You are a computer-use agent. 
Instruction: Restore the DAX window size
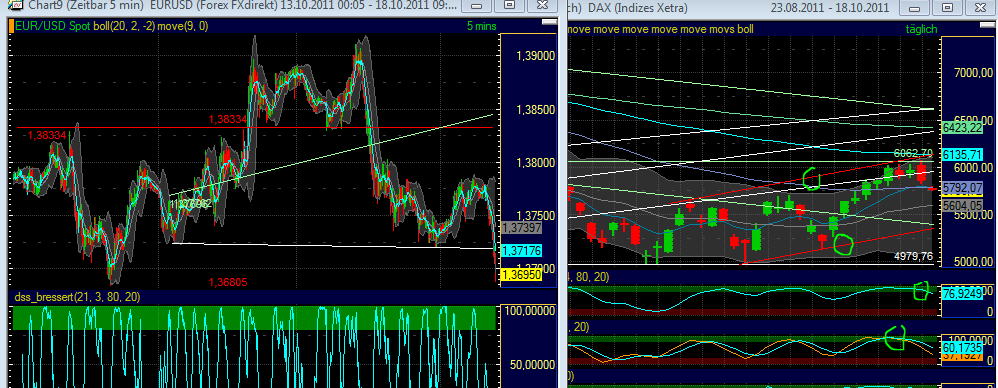pos(947,7)
